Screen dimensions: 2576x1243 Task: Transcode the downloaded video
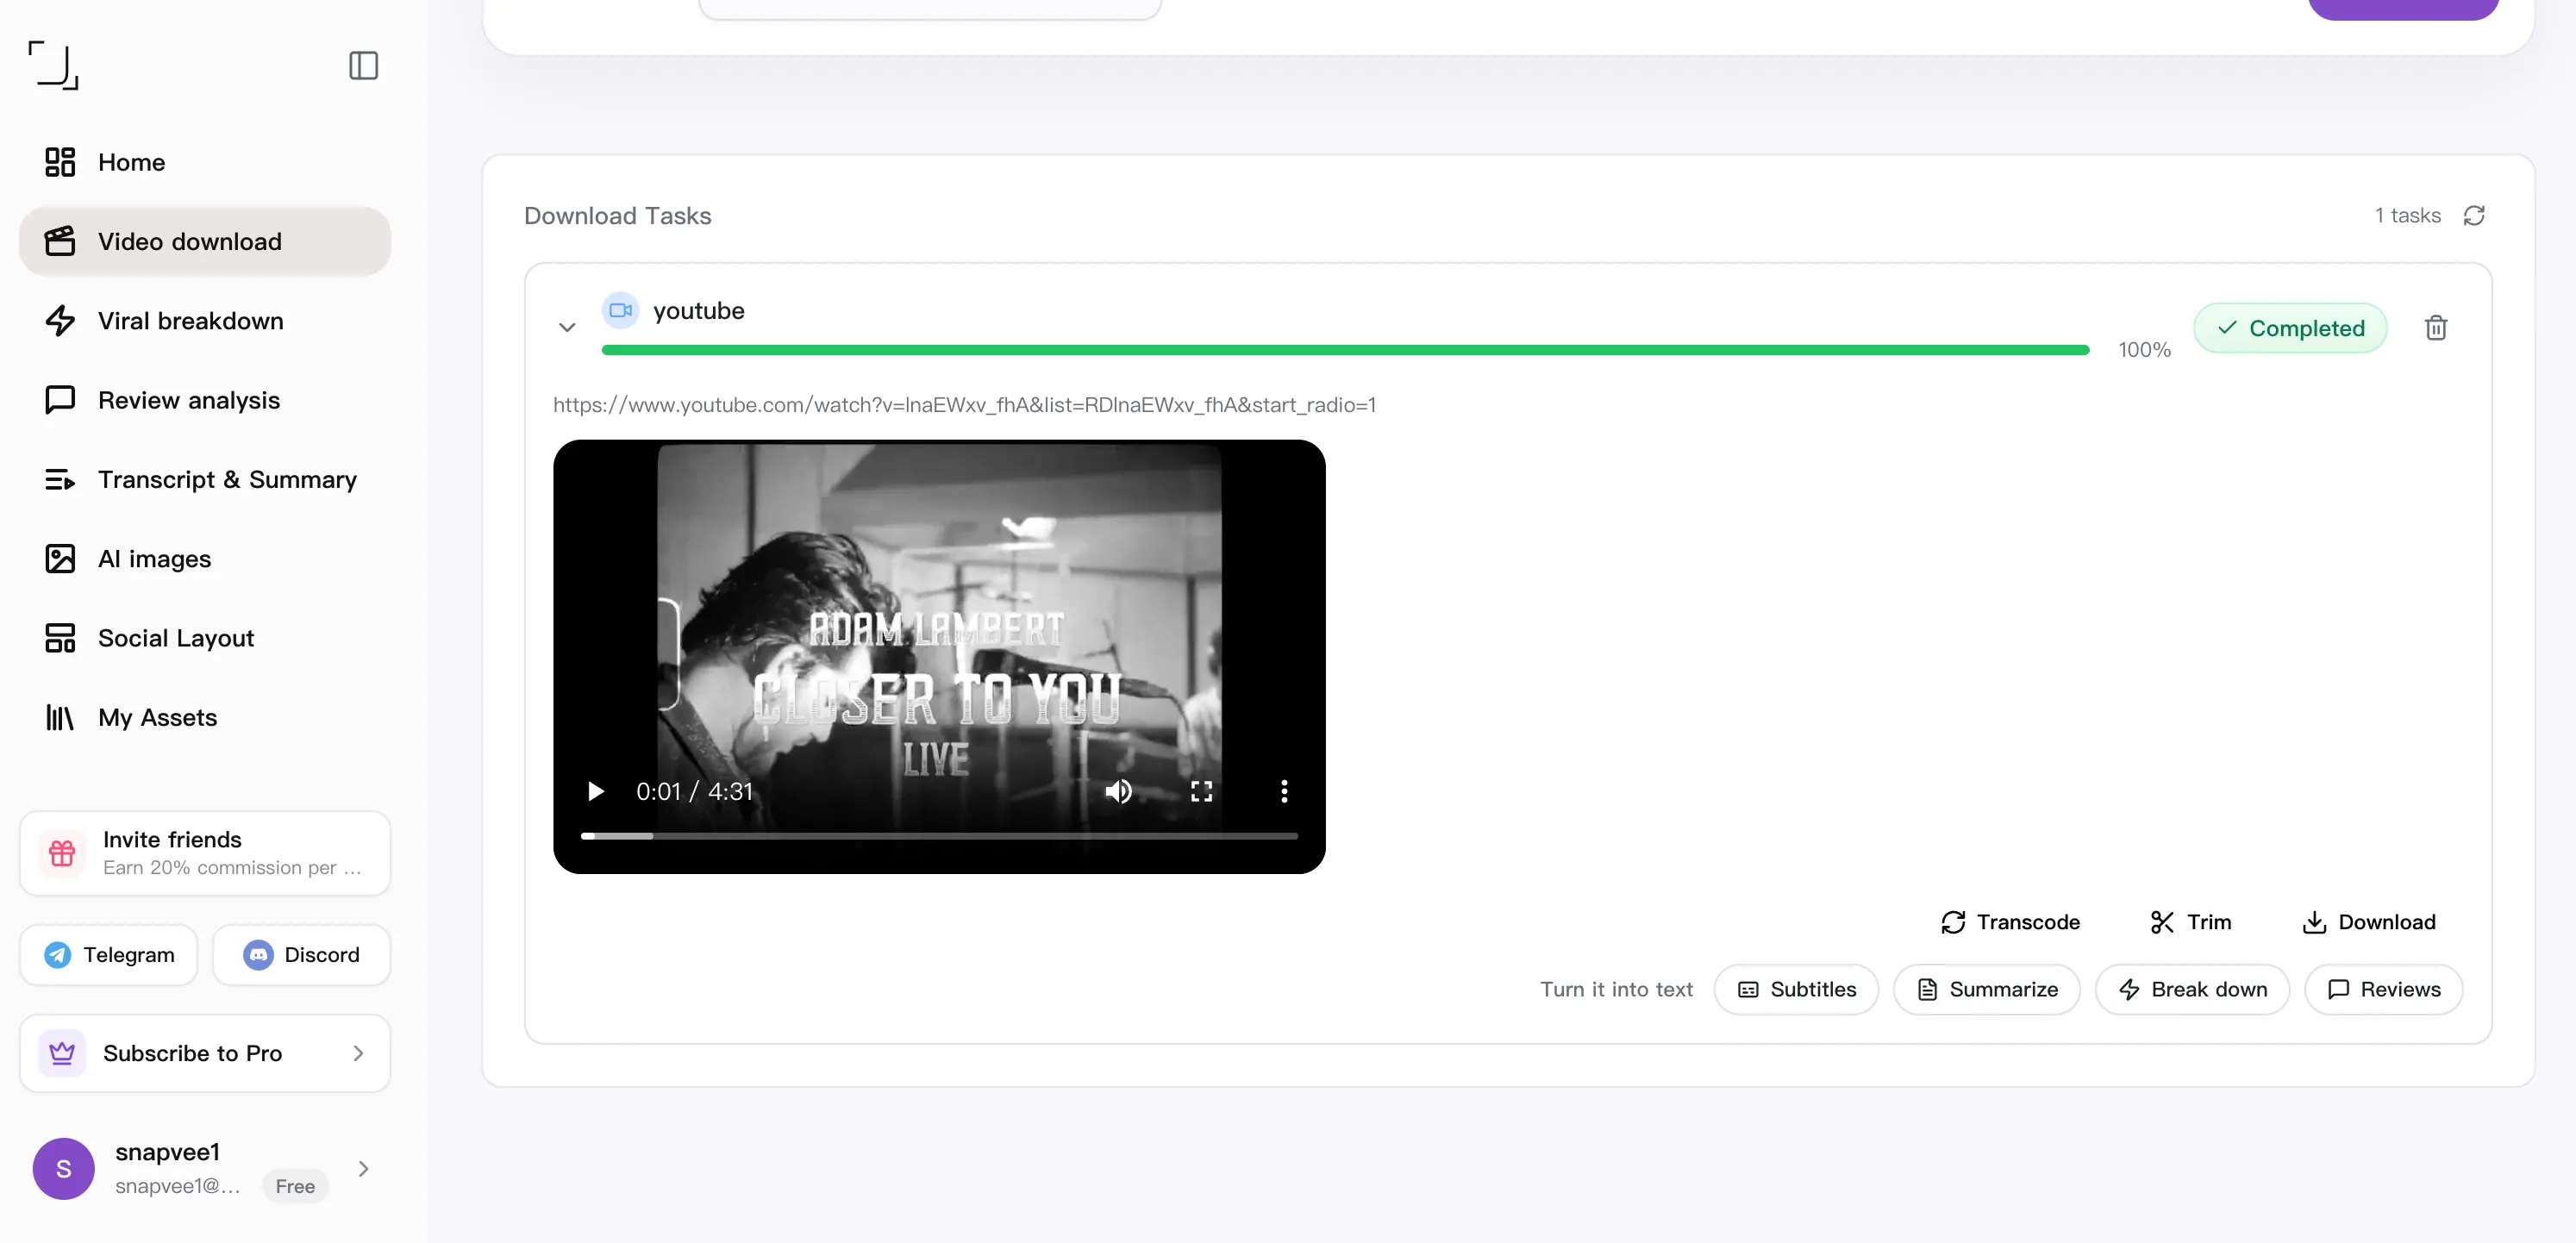click(2010, 922)
